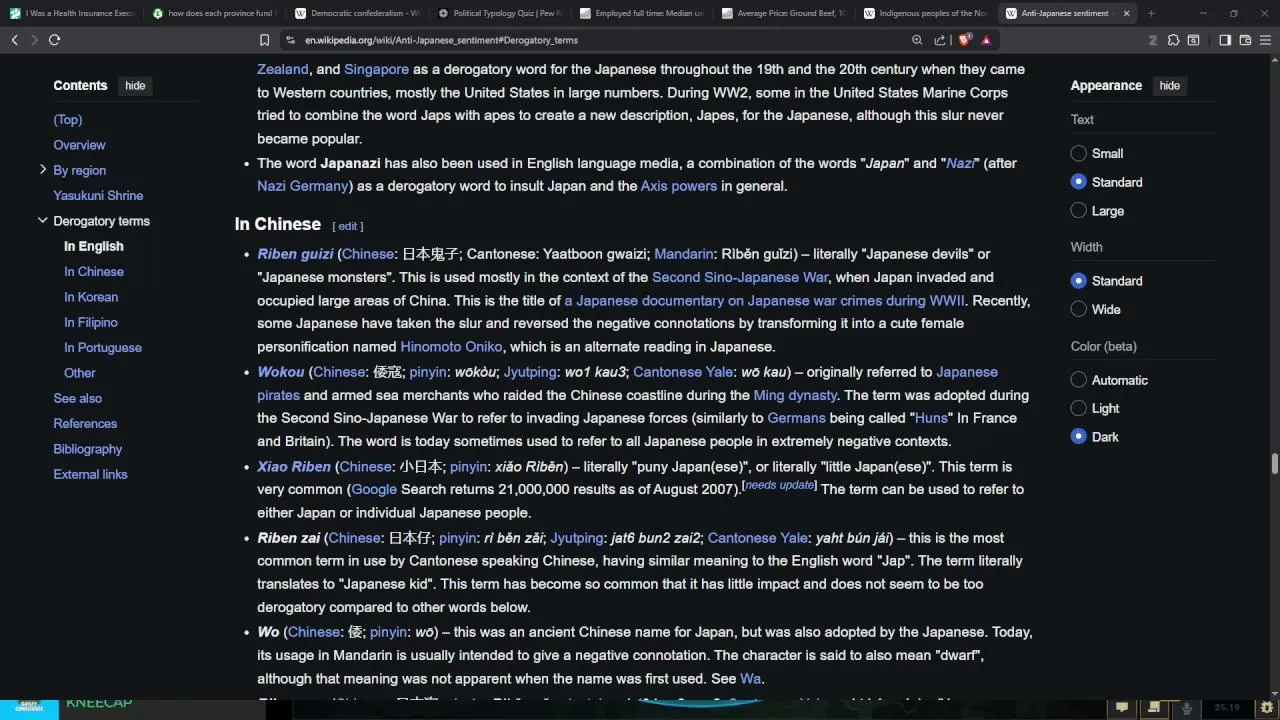Share this page via the share icon
Screen dimensions: 1280x720
(x=940, y=40)
